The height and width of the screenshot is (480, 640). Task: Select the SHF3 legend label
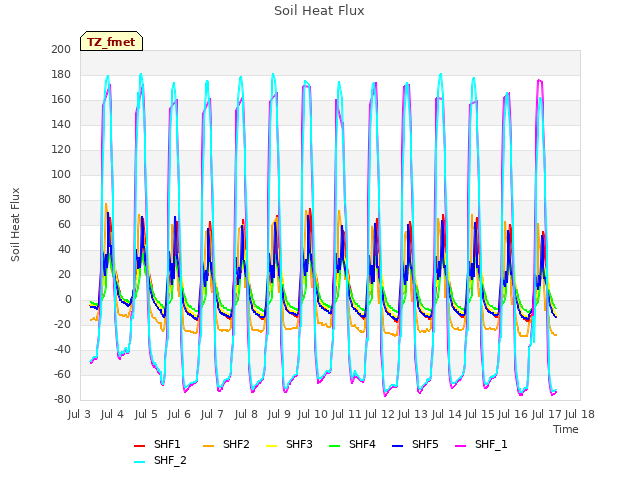[x=299, y=444]
